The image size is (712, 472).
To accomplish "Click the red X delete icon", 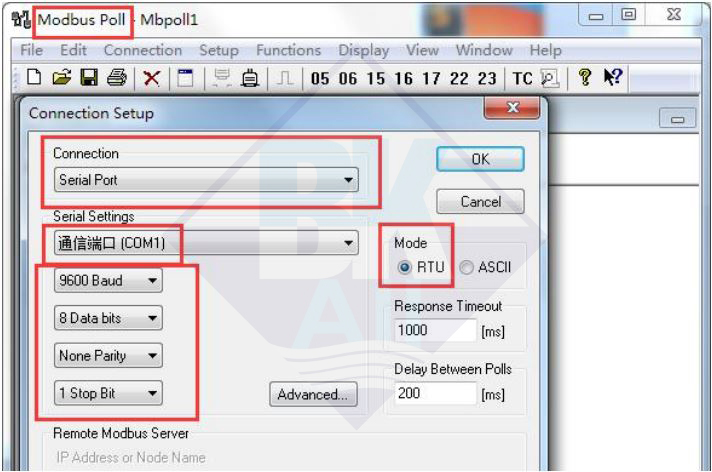I will [151, 79].
